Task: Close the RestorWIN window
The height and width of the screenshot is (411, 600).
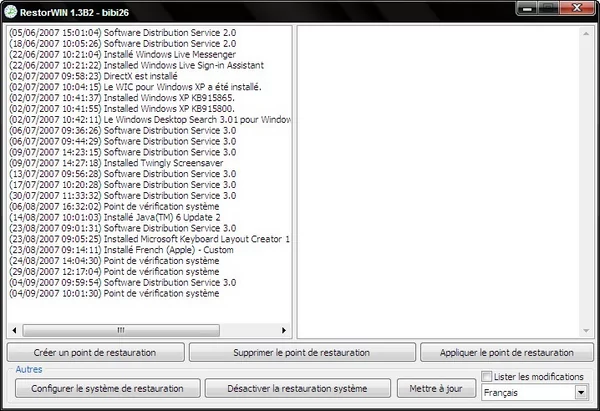Action: click(577, 8)
